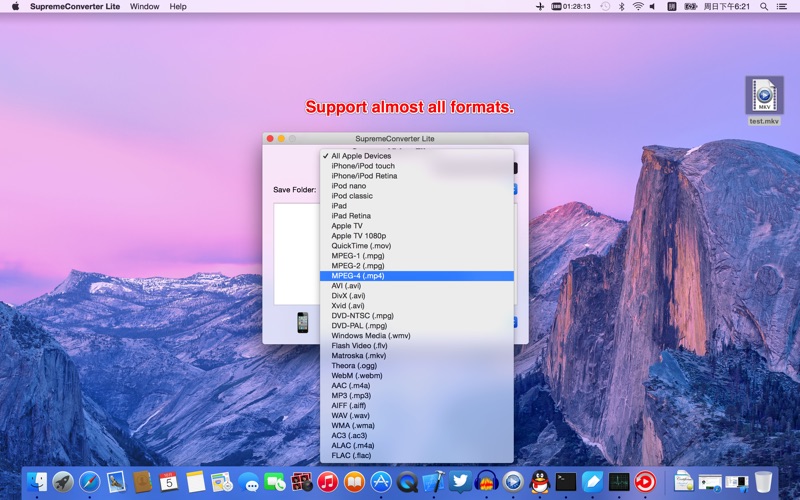Select MPEG-2 (.mpg) format
This screenshot has width=800, height=500.
[x=416, y=266]
